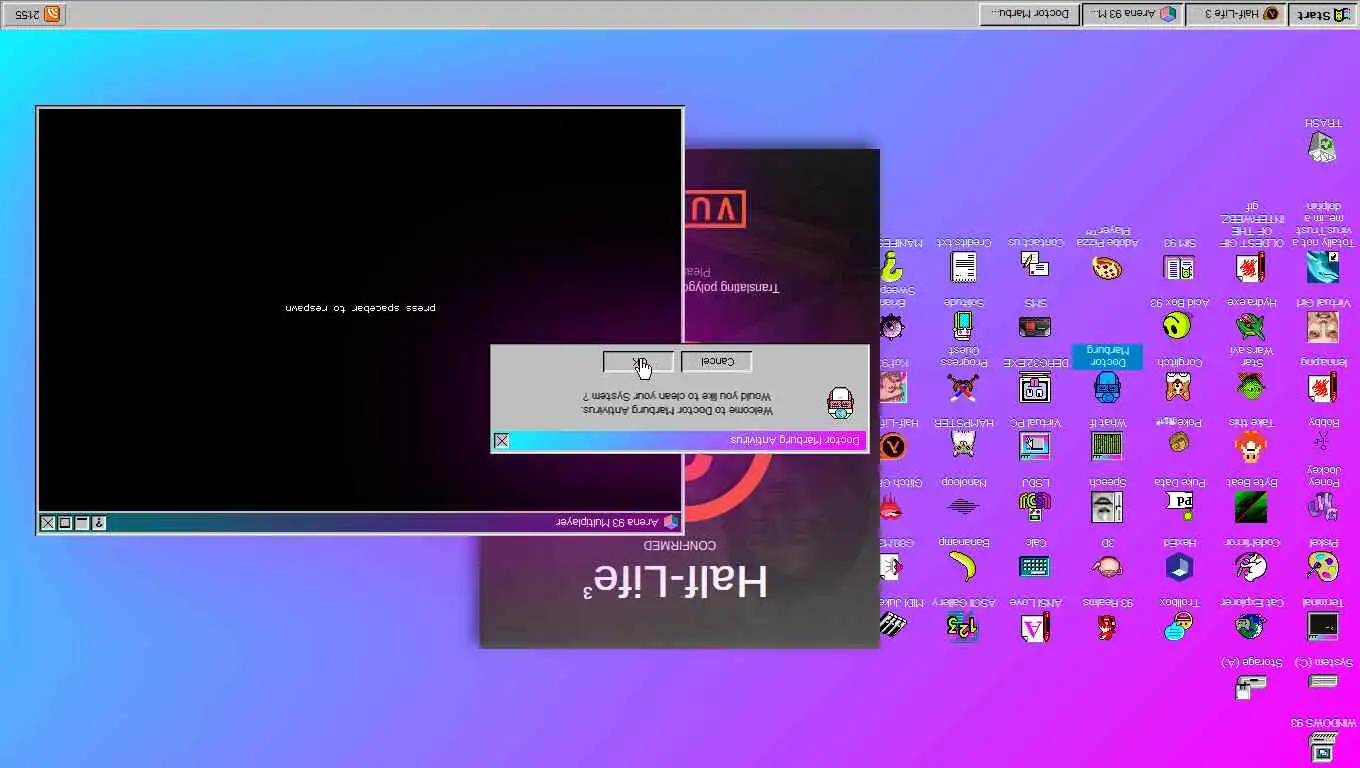Launch the Sim 93 icon
This screenshot has height=768, width=1360.
(1179, 267)
